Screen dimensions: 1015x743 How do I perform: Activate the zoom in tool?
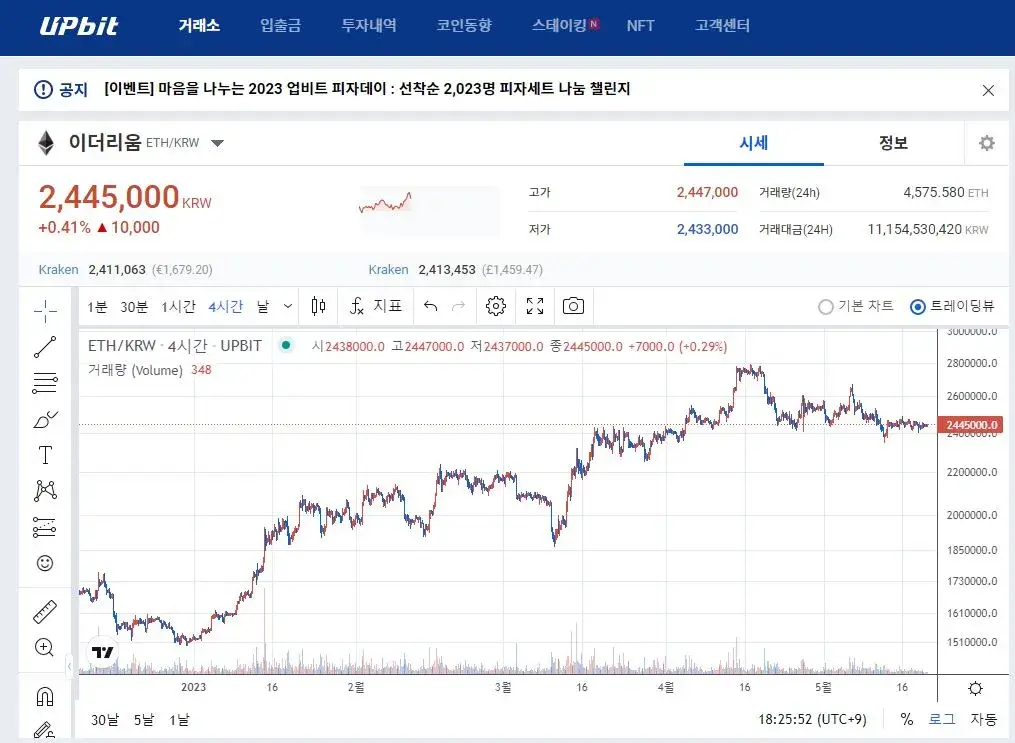click(45, 647)
